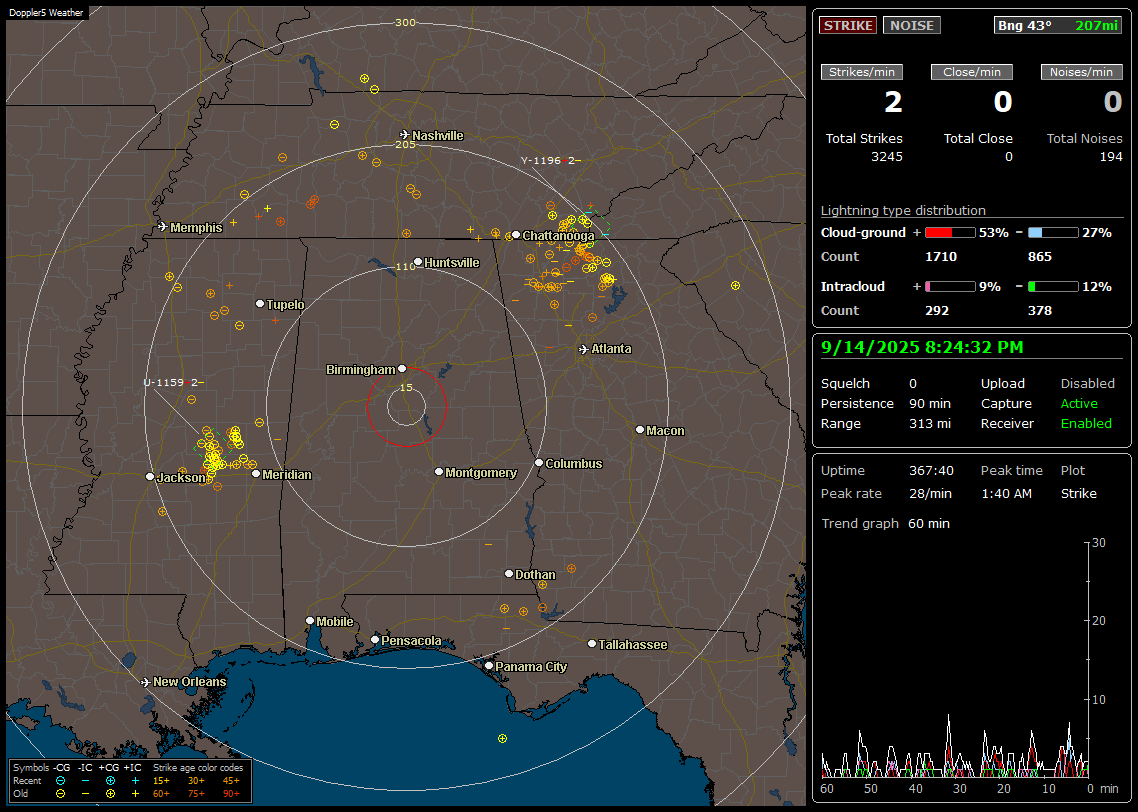Click the Noises/min button

click(x=1081, y=72)
